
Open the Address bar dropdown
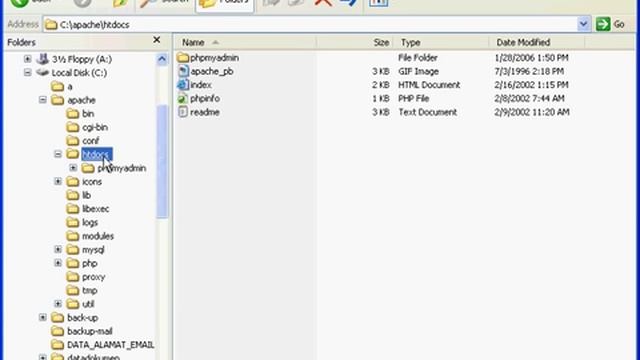(583, 24)
